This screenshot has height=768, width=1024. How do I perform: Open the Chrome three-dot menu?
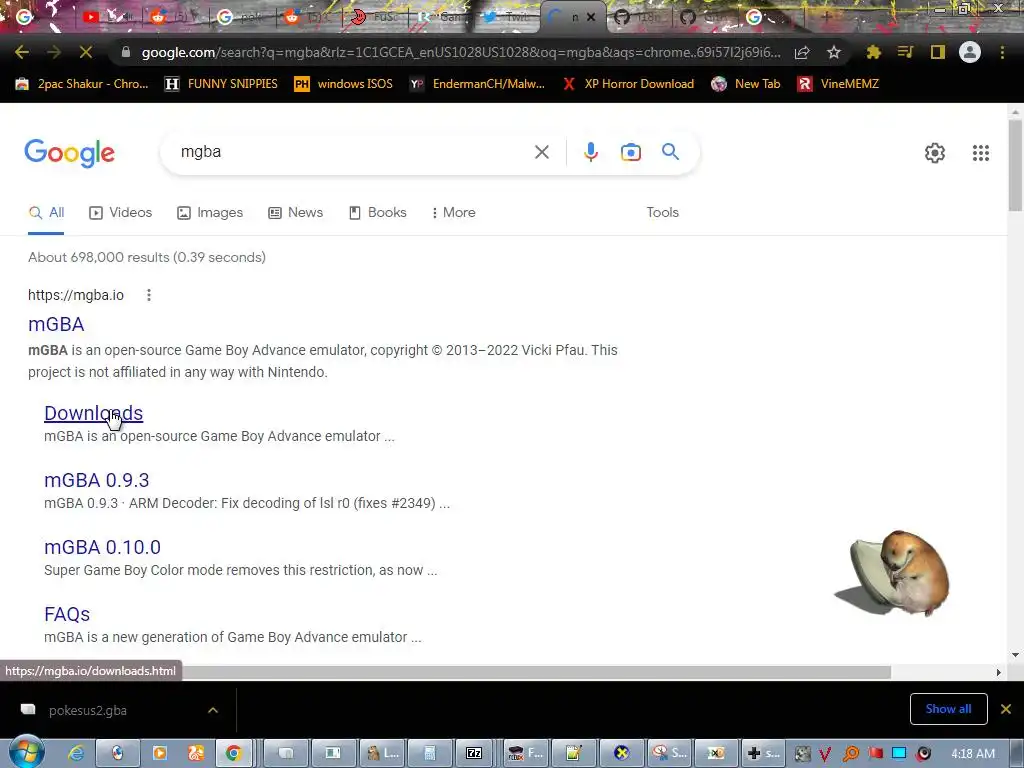coord(1002,52)
